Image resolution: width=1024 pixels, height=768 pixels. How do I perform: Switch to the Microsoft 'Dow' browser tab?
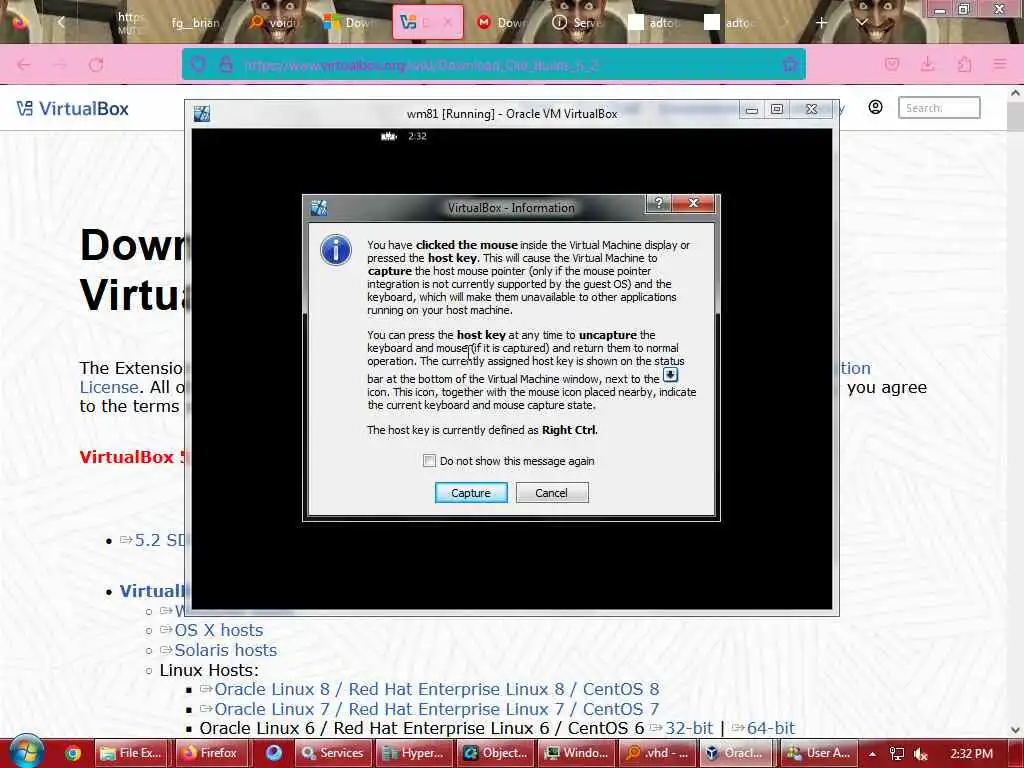[x=350, y=23]
